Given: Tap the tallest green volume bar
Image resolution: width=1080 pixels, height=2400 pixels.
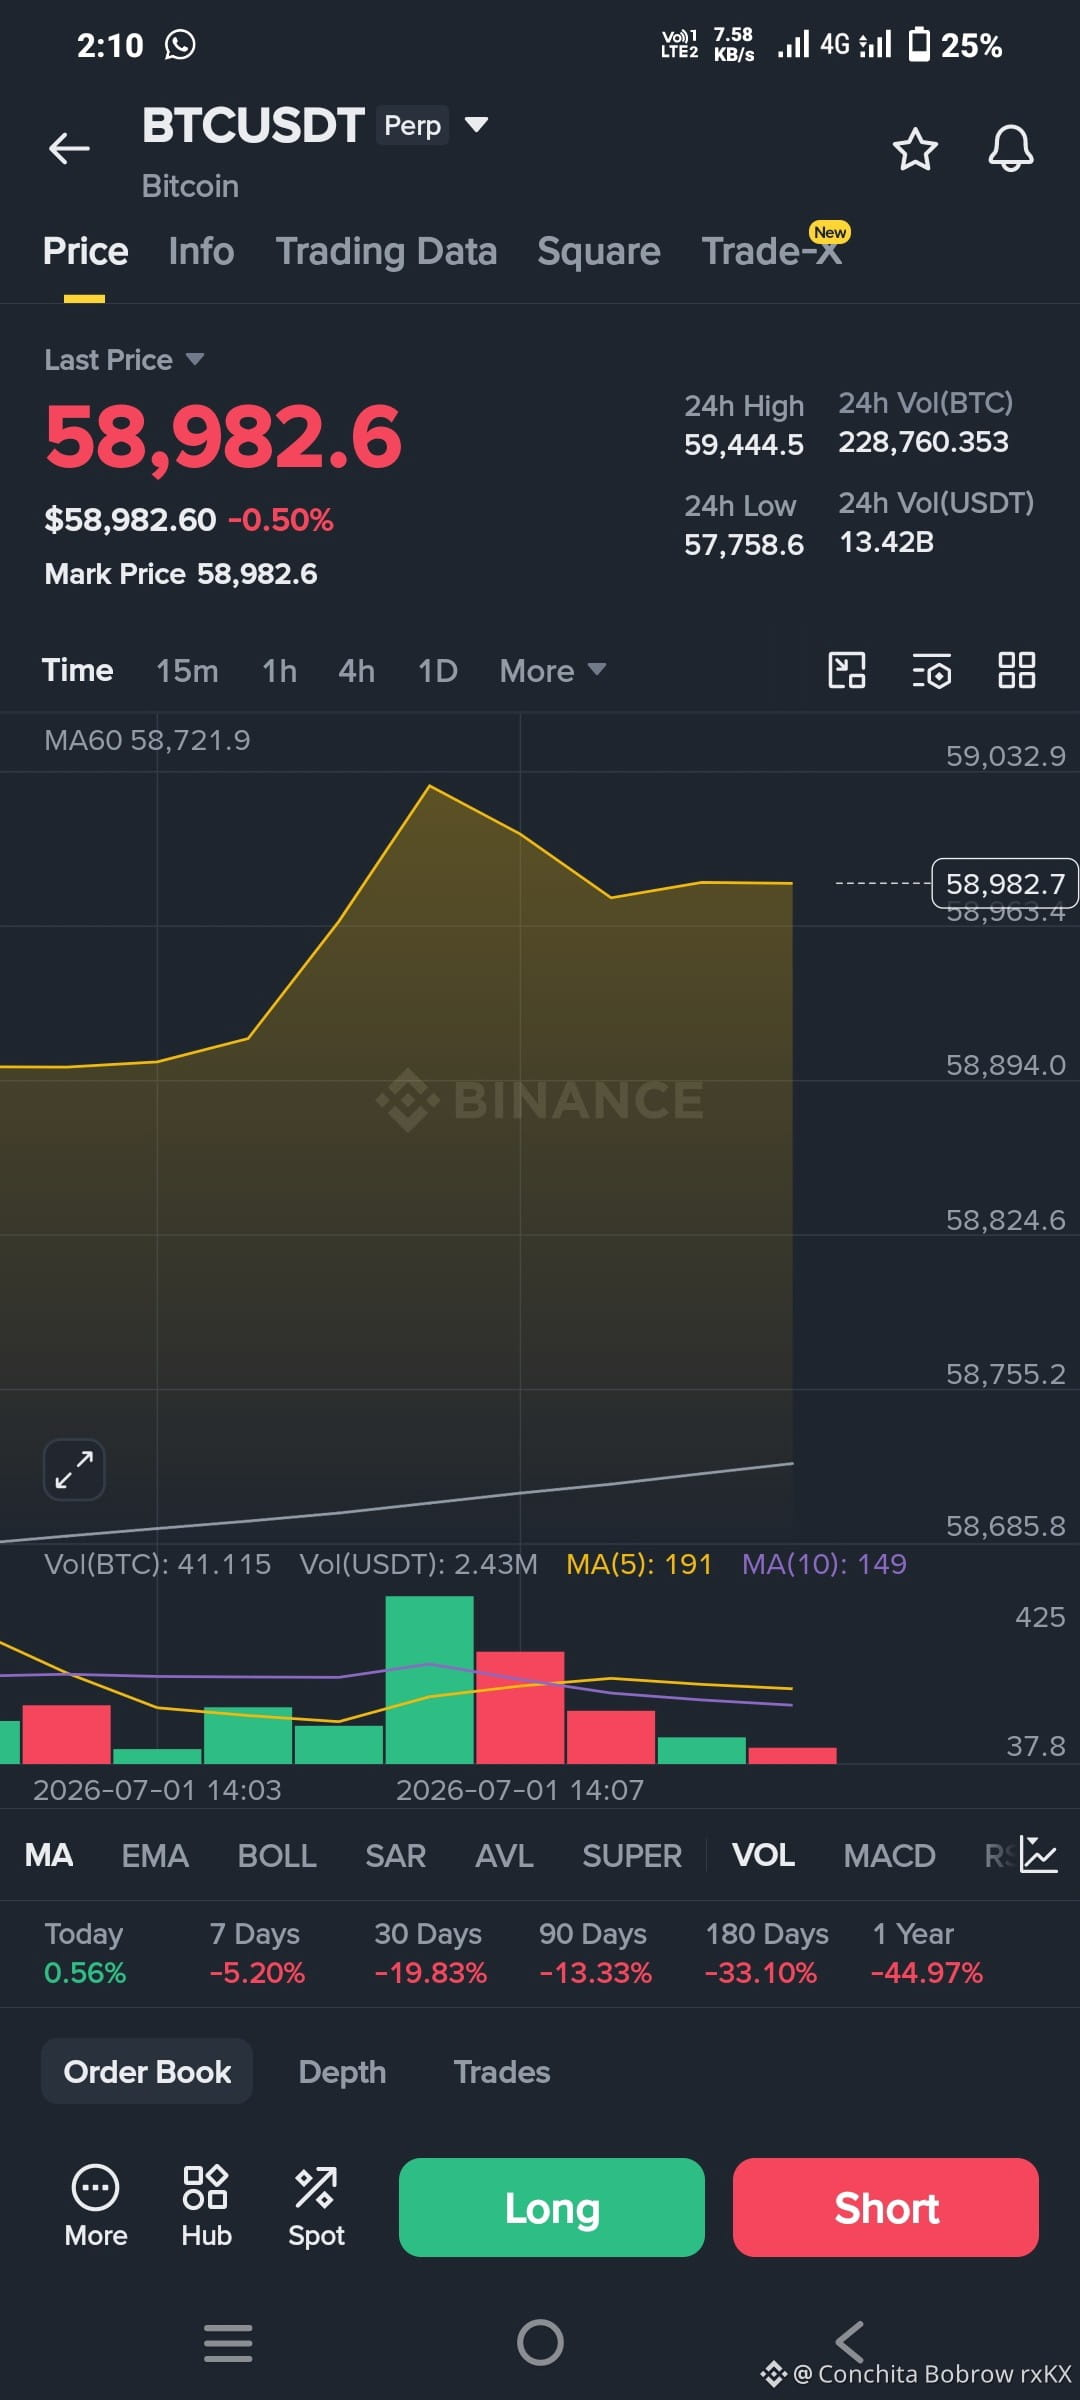Looking at the screenshot, I should point(429,1679).
